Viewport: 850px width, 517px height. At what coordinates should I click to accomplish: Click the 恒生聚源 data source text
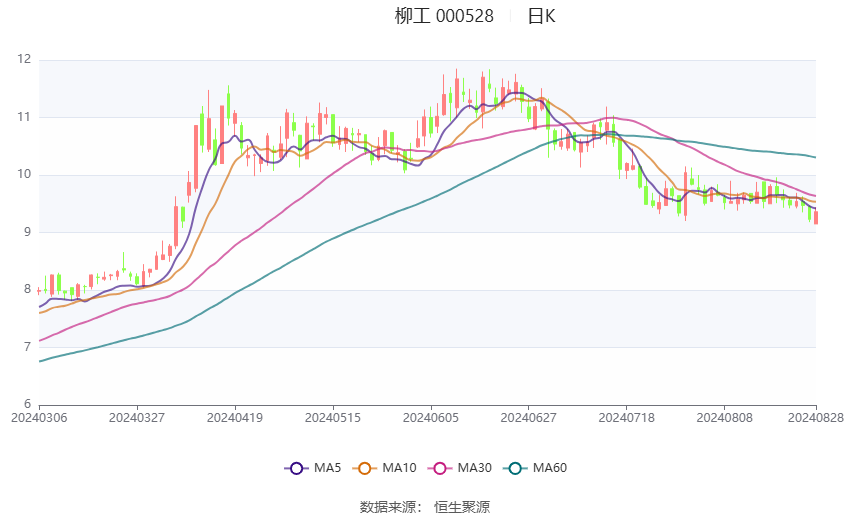462,507
